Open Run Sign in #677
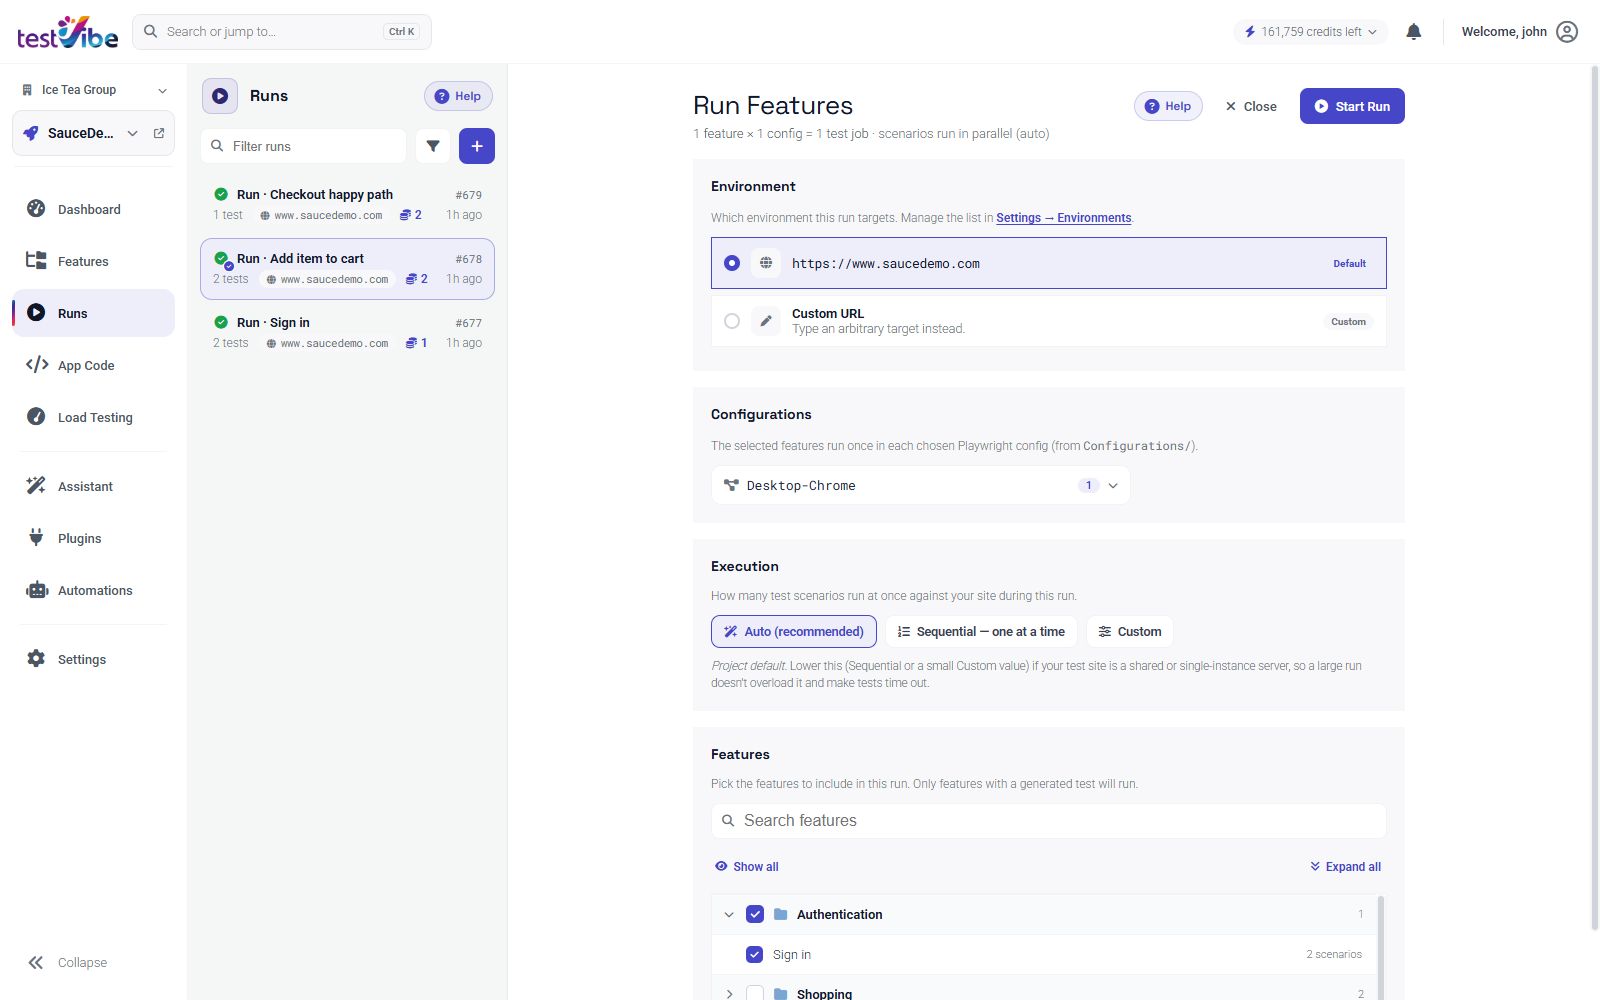 tap(347, 332)
